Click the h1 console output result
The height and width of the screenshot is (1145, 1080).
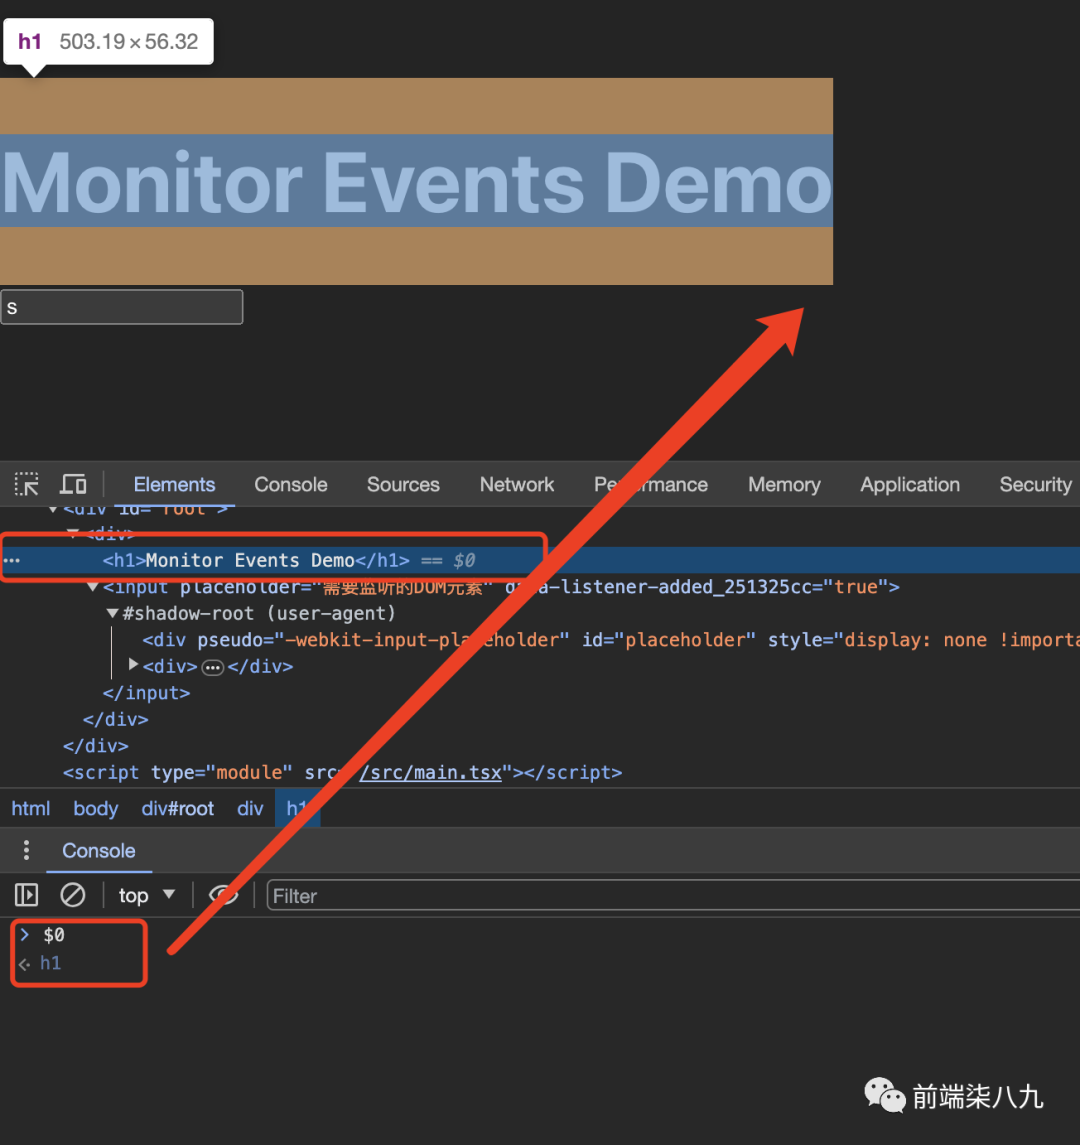50,963
